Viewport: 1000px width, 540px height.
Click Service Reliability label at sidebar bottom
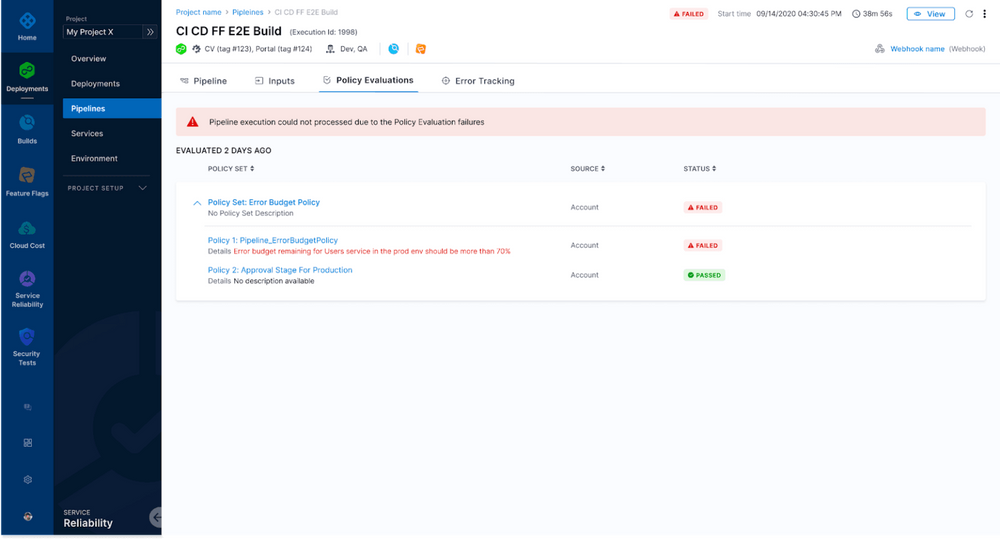click(x=88, y=519)
